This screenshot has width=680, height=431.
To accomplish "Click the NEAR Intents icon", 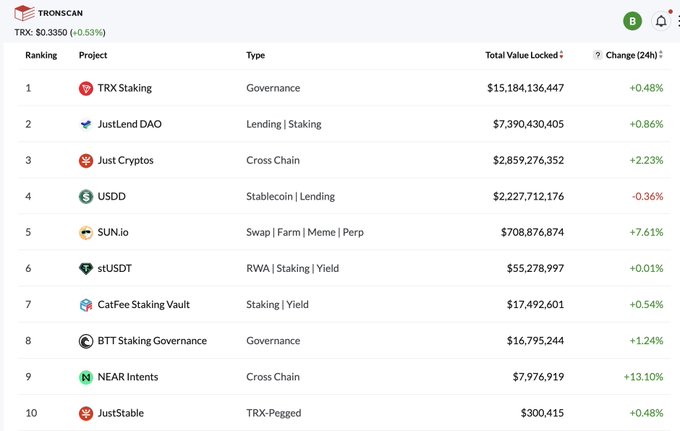I will coord(86,377).
